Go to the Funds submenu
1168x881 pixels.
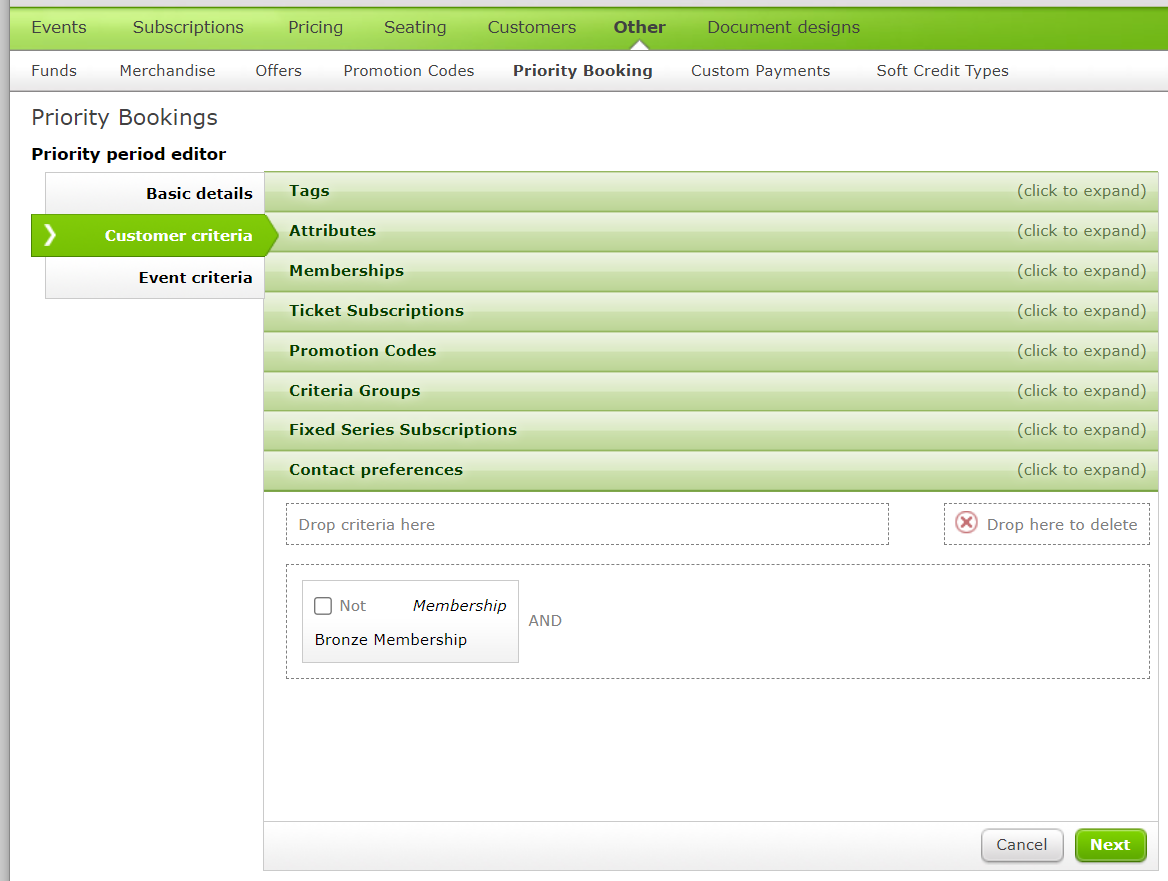54,71
